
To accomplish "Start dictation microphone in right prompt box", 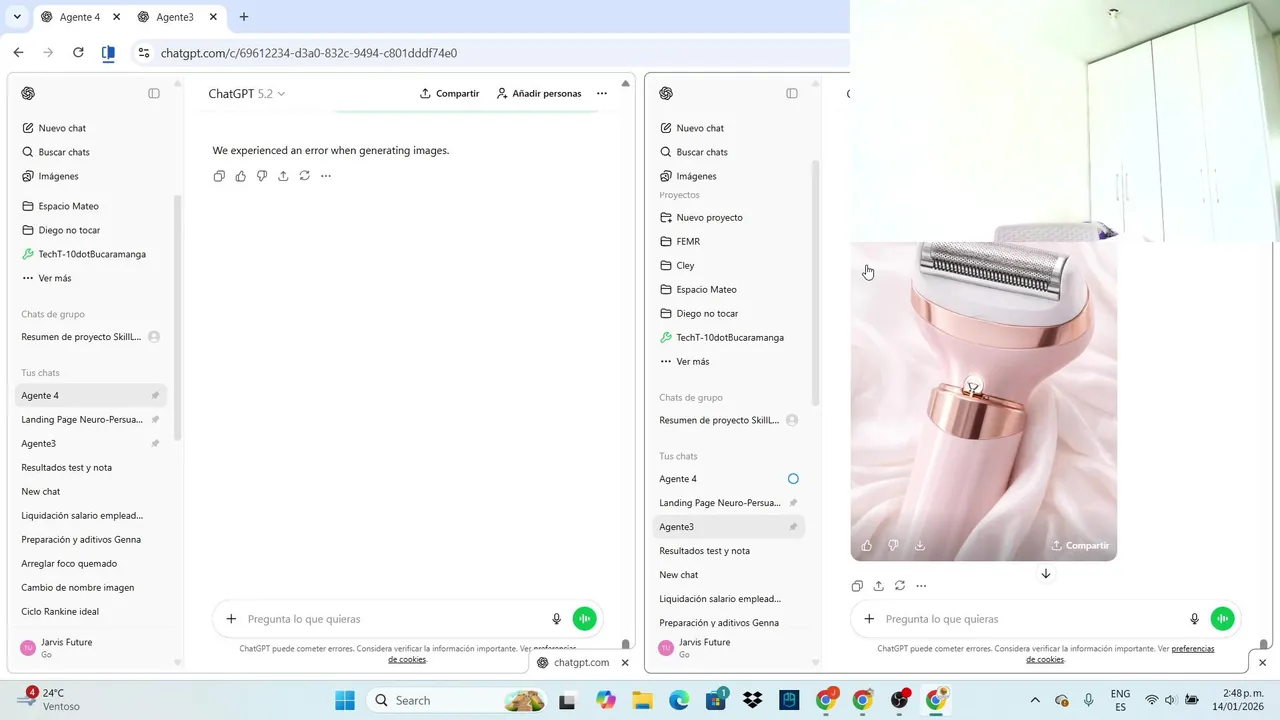I will (x=1195, y=619).
